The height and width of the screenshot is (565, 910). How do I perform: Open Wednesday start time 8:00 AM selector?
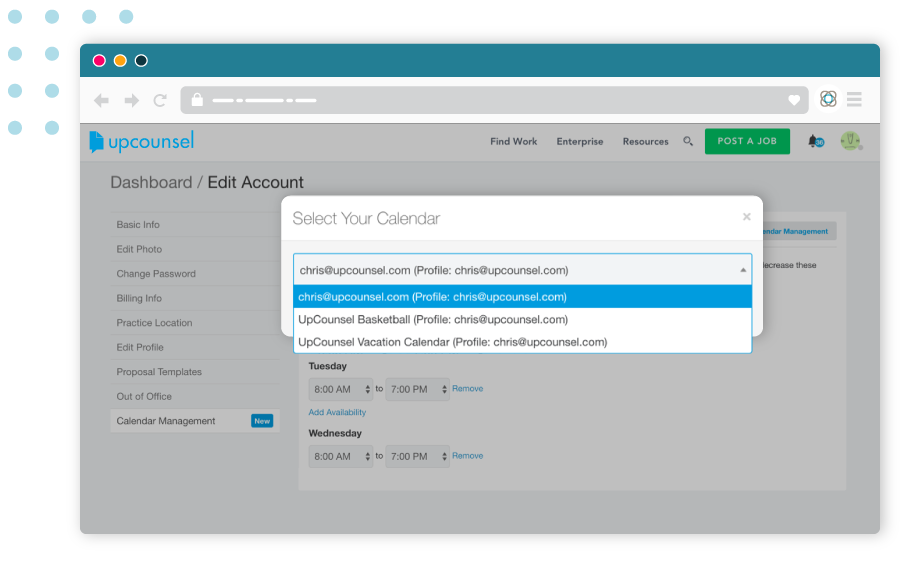click(x=341, y=457)
